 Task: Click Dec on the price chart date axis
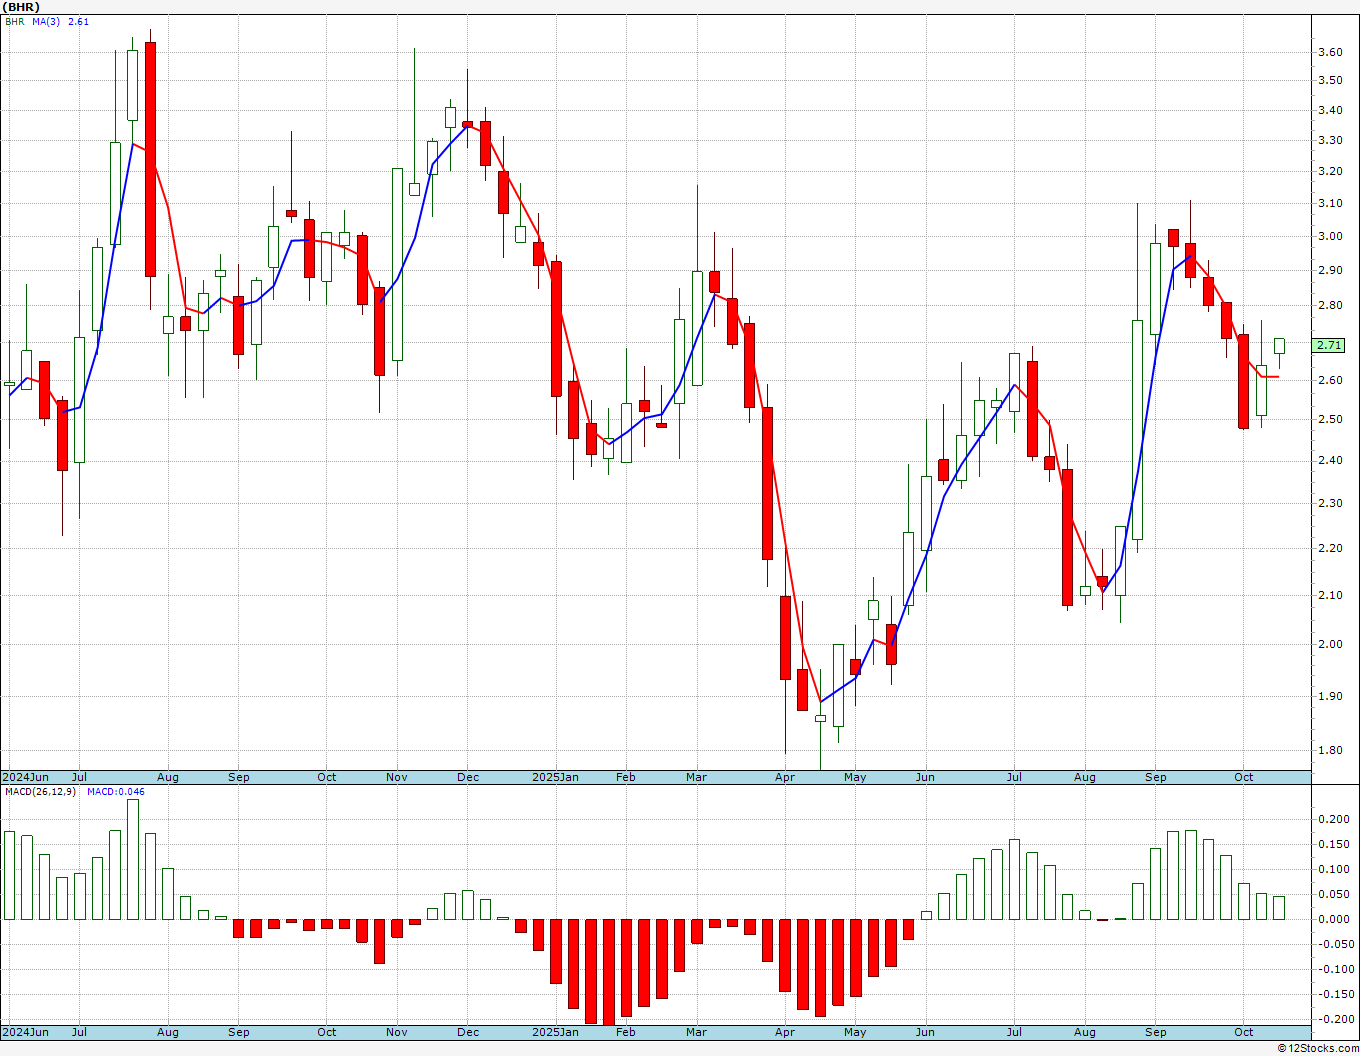pyautogui.click(x=468, y=777)
